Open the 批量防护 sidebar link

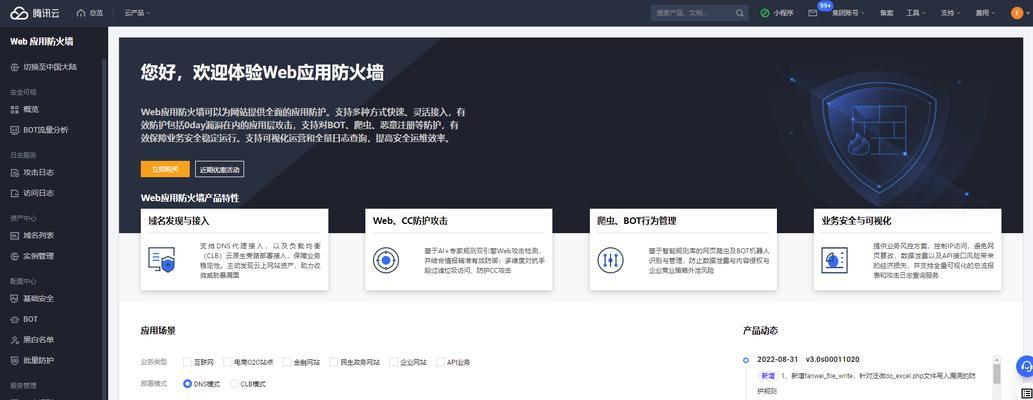pos(38,360)
